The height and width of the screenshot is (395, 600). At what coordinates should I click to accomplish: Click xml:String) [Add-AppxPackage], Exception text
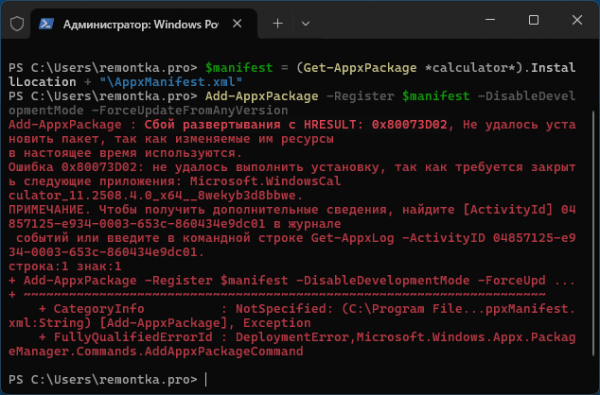coord(160,323)
